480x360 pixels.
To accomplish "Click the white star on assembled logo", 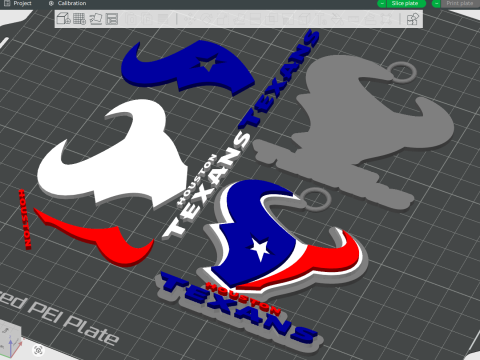I will 260,249.
